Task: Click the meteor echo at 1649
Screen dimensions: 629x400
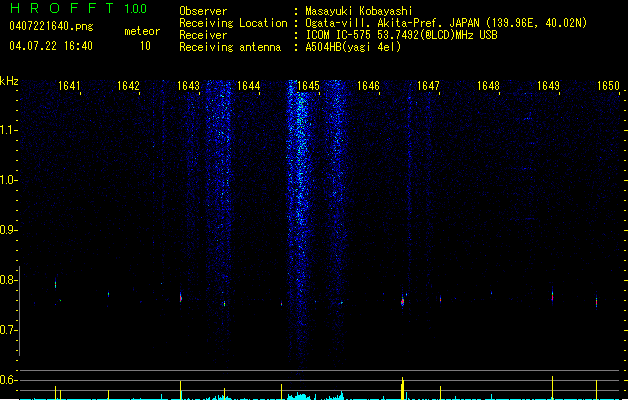Action: tap(552, 296)
